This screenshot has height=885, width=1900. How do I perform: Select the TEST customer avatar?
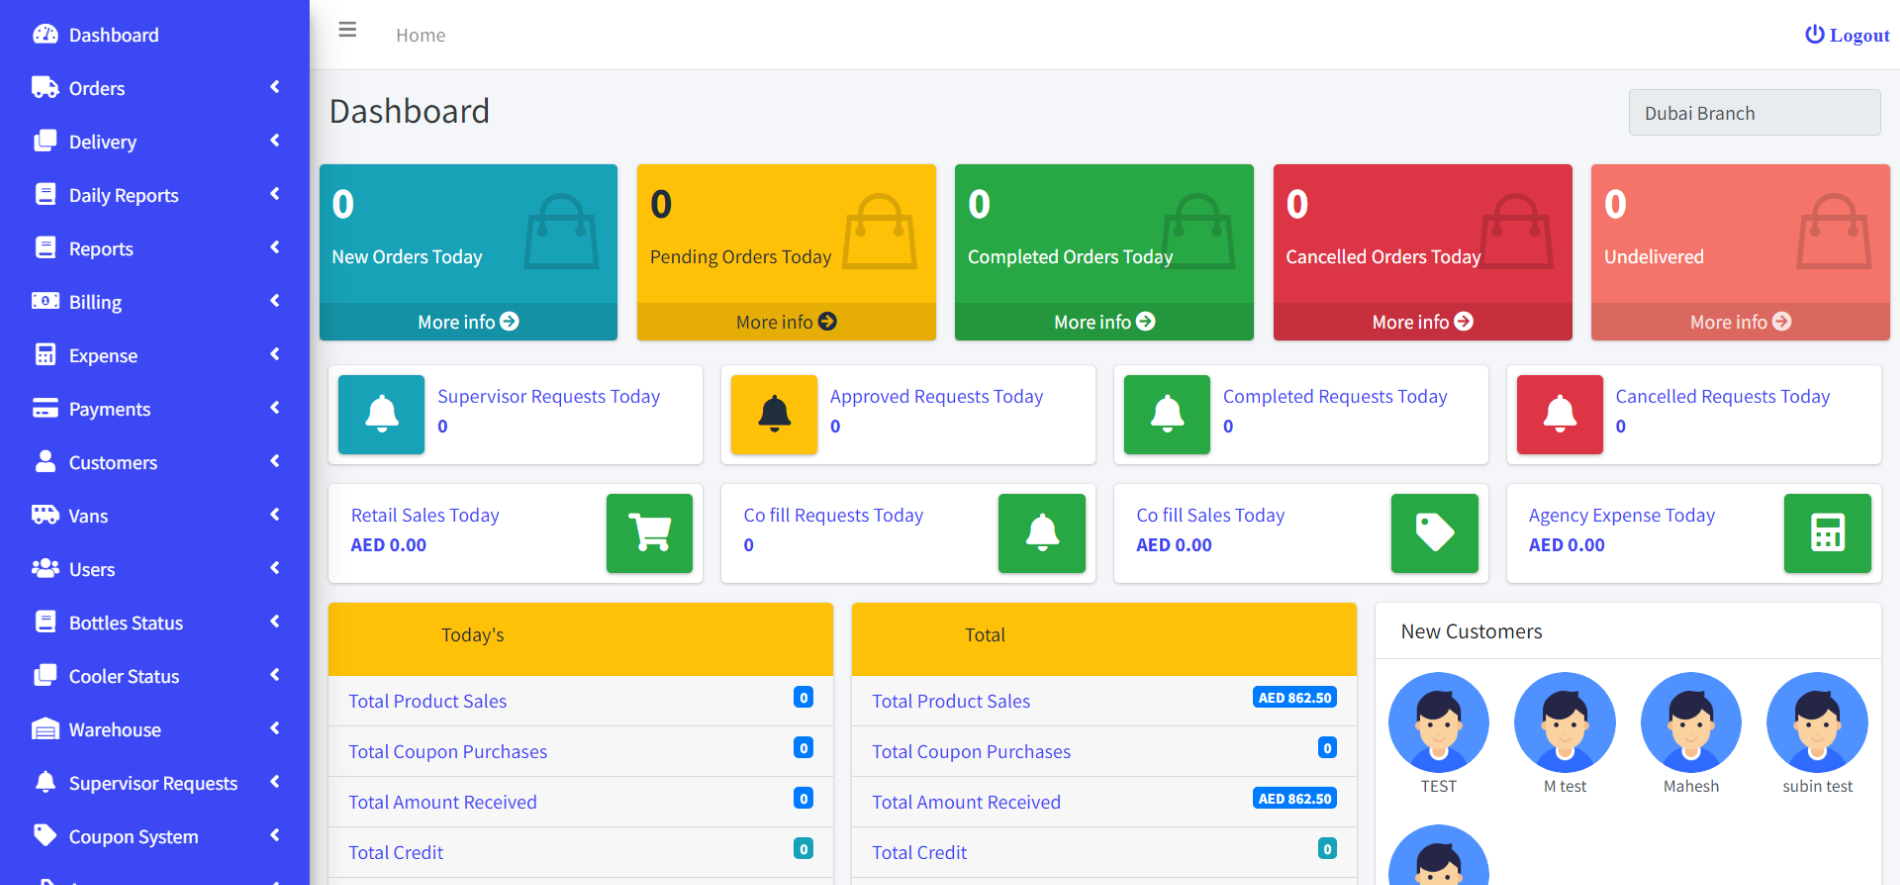point(1438,722)
